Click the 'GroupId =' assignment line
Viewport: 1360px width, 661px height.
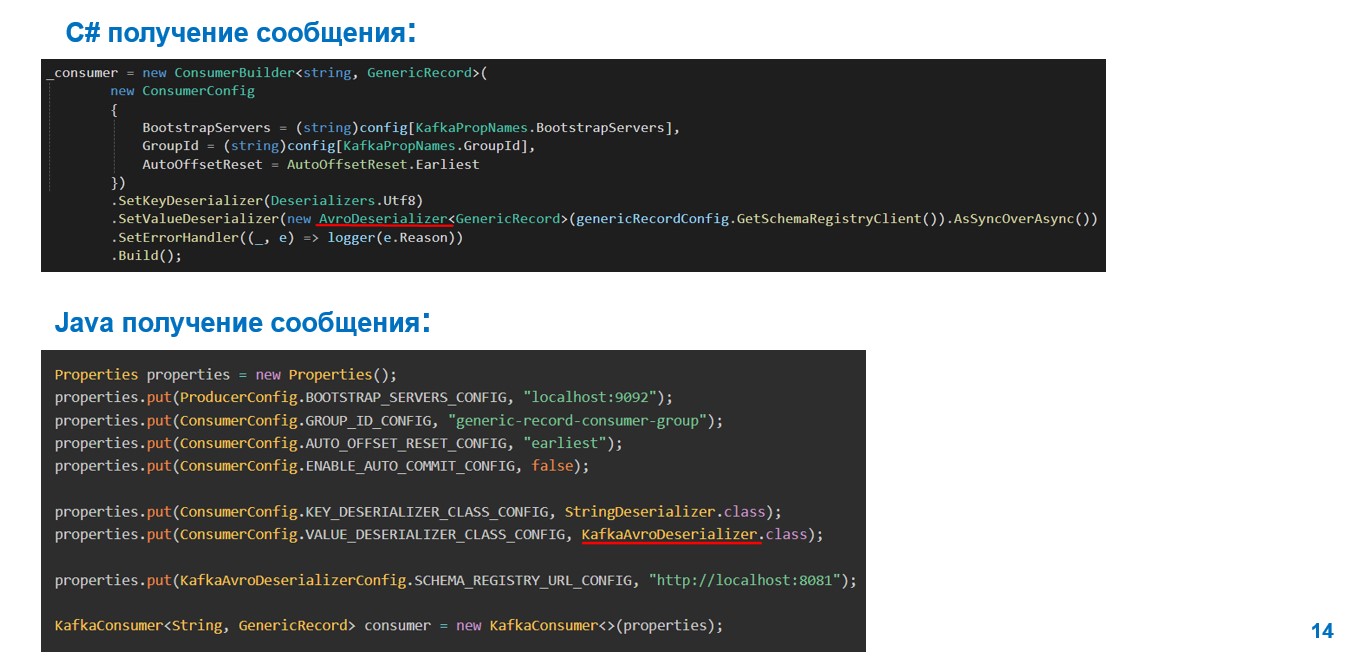coord(339,146)
